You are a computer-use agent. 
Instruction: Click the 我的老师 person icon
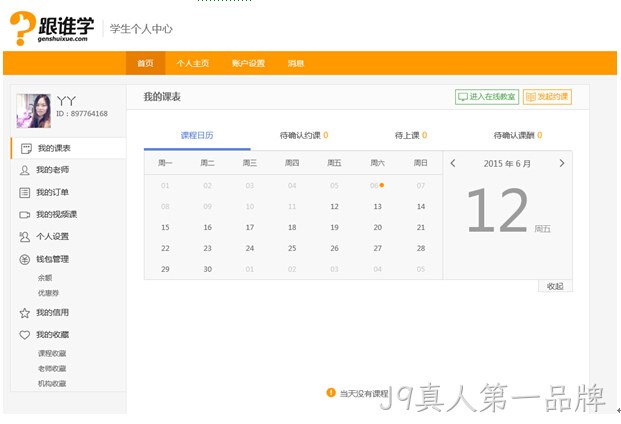(x=25, y=170)
